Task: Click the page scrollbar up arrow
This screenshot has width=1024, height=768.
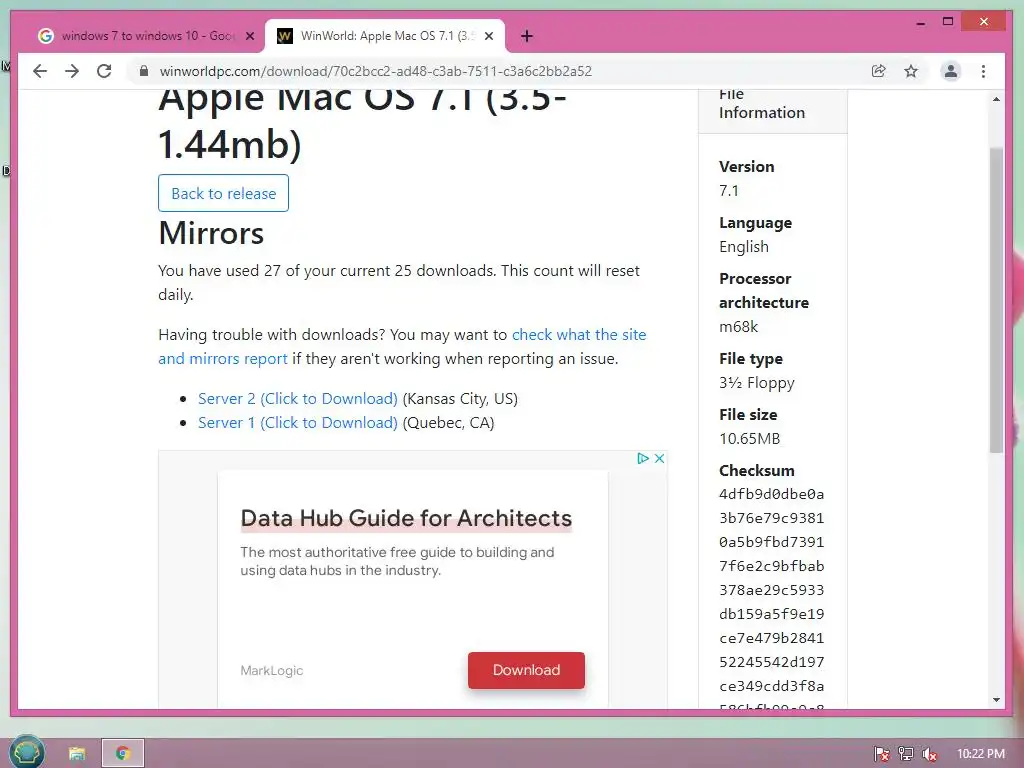Action: (996, 99)
